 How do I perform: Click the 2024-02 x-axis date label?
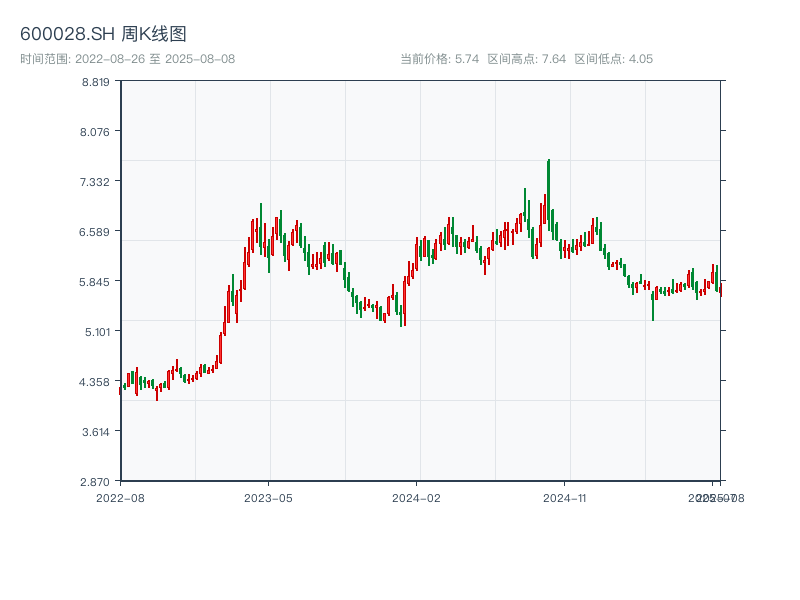tap(417, 497)
